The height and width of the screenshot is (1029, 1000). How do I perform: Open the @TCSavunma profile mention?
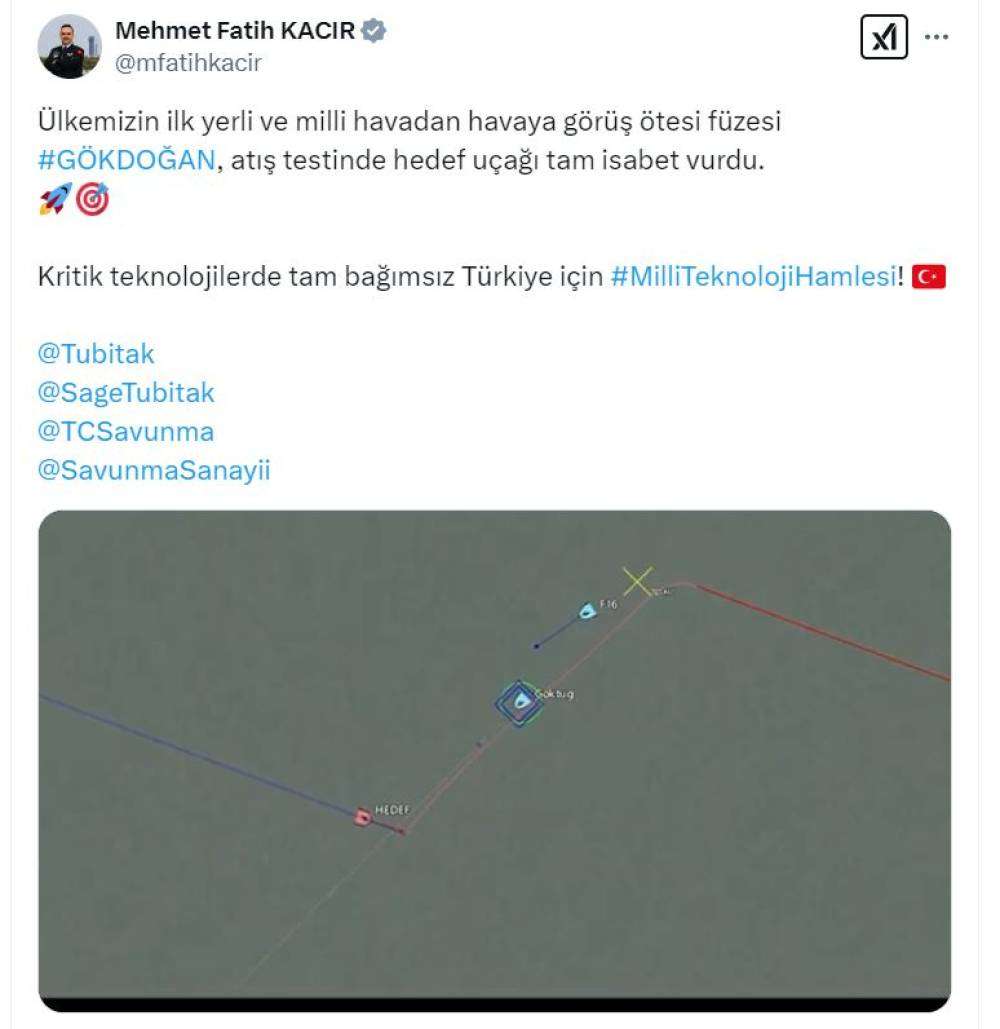[126, 431]
